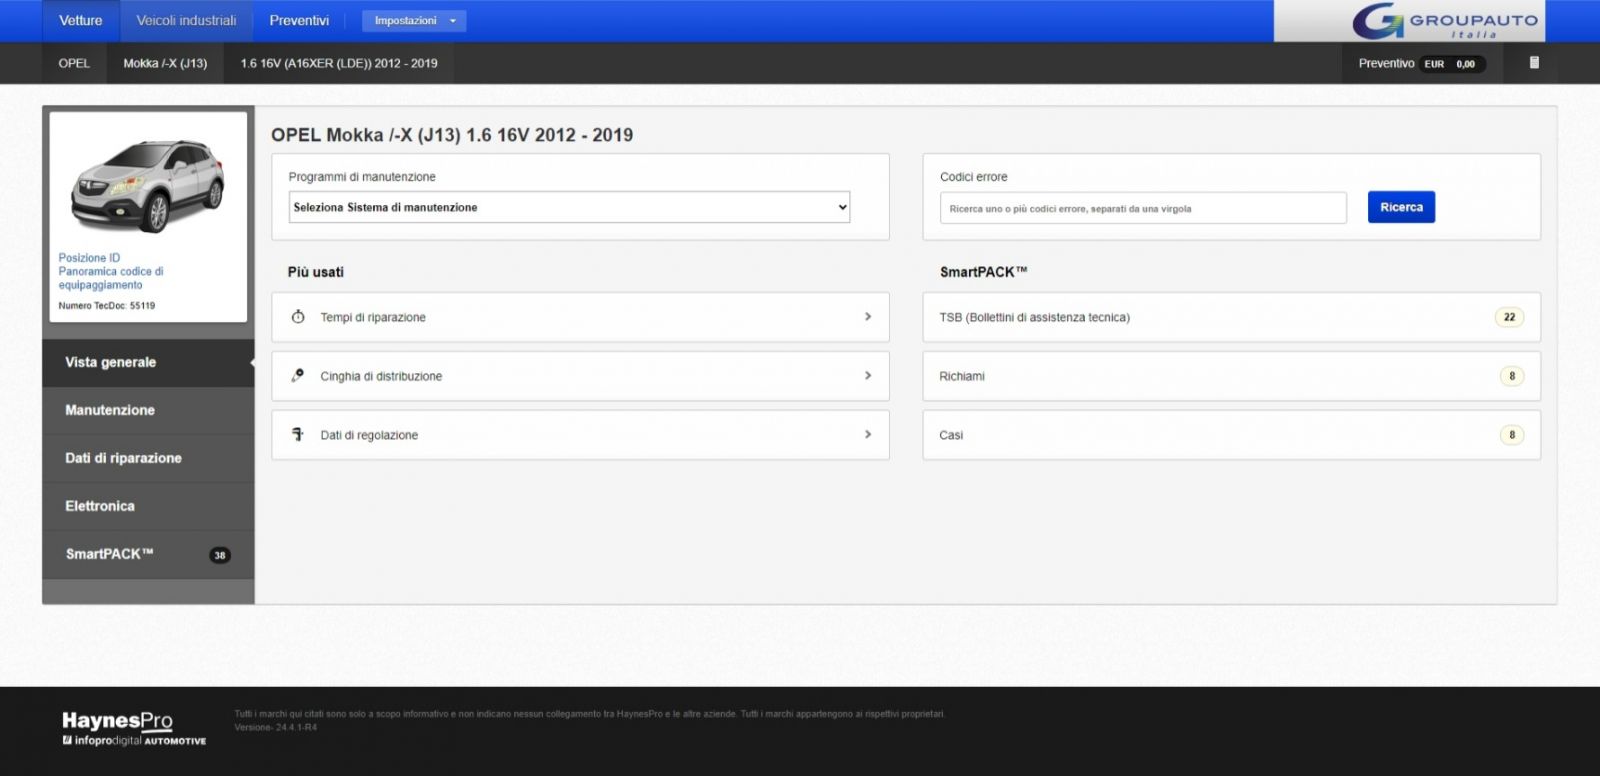Click the Tempi di riparazione label
The width and height of the screenshot is (1600, 776).
click(x=373, y=317)
